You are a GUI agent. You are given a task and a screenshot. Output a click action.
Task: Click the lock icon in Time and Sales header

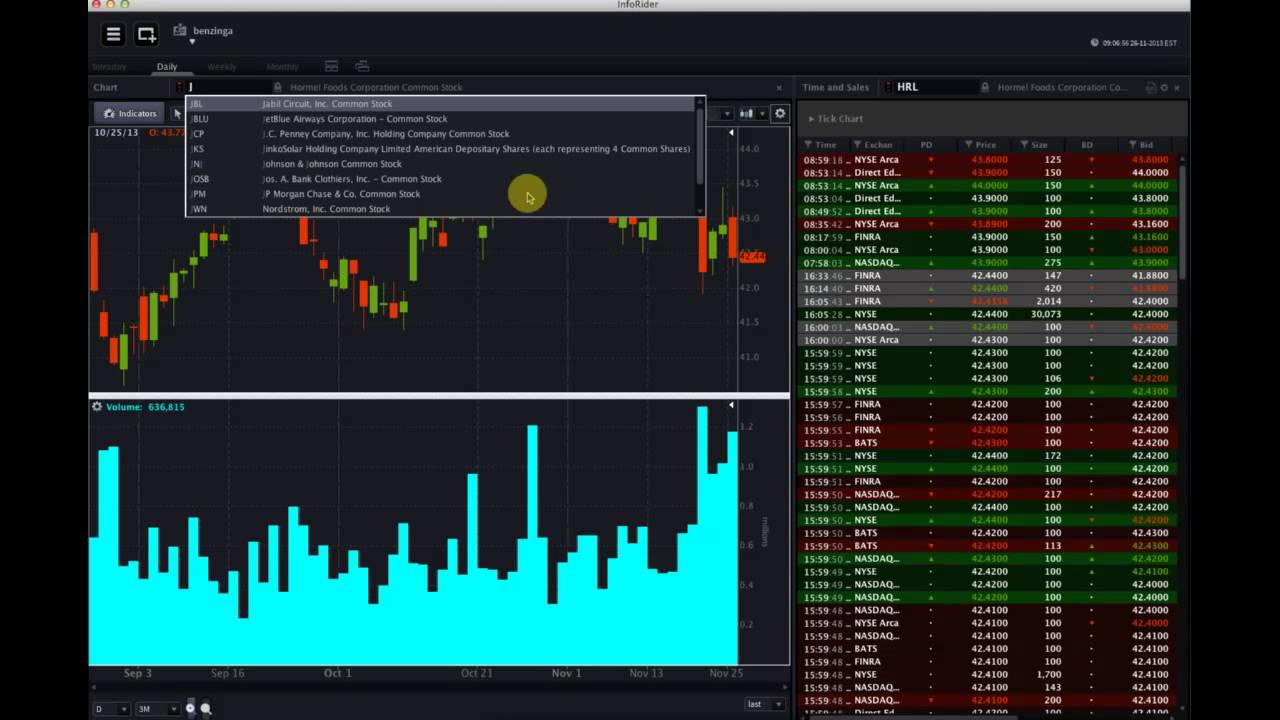point(985,87)
